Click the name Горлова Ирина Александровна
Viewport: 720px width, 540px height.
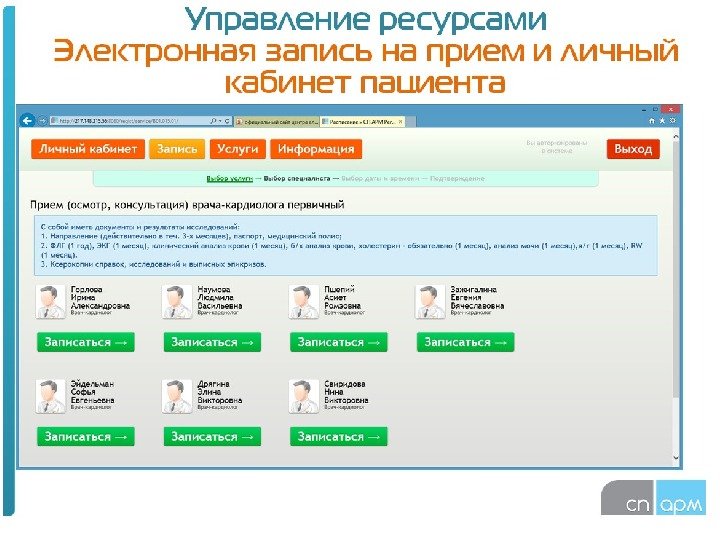[100, 298]
